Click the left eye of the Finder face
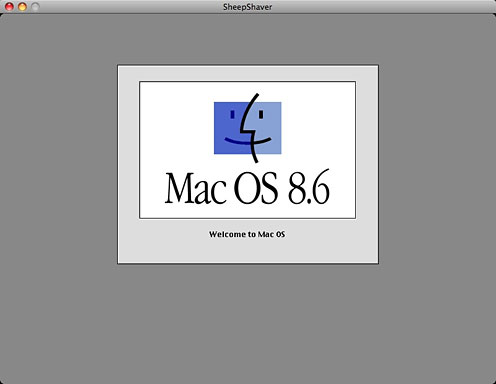The image size is (496, 384). (x=232, y=114)
